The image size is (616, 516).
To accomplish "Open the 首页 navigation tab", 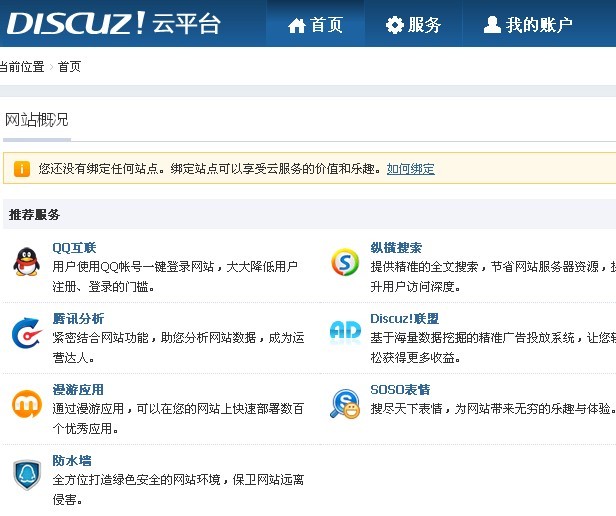I will pyautogui.click(x=315, y=25).
